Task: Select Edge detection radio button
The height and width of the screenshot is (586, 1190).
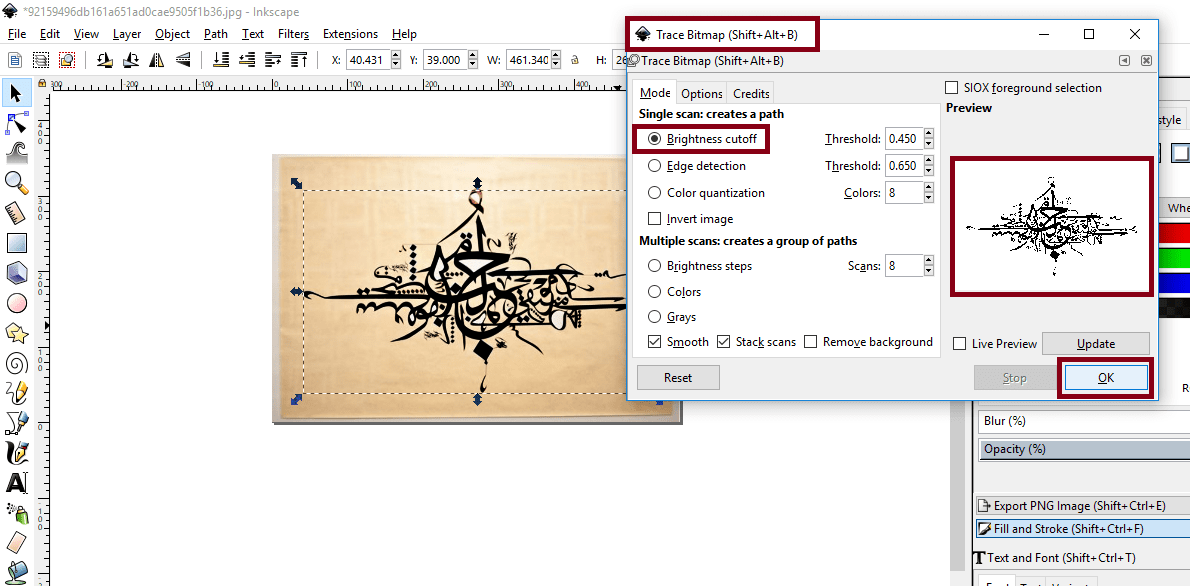Action: (654, 165)
